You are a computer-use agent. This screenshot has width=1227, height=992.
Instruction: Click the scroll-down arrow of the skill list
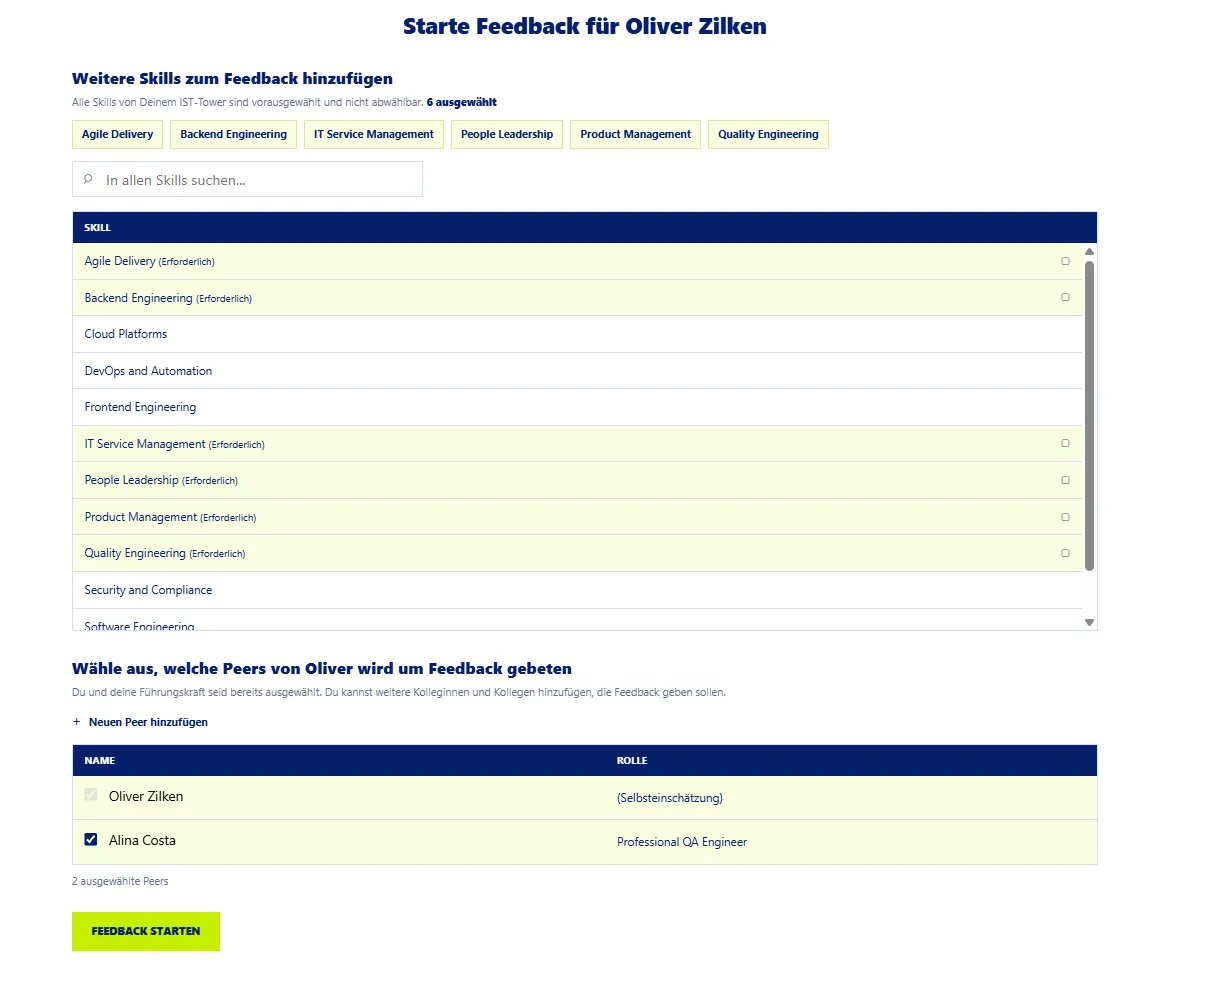pyautogui.click(x=1089, y=623)
